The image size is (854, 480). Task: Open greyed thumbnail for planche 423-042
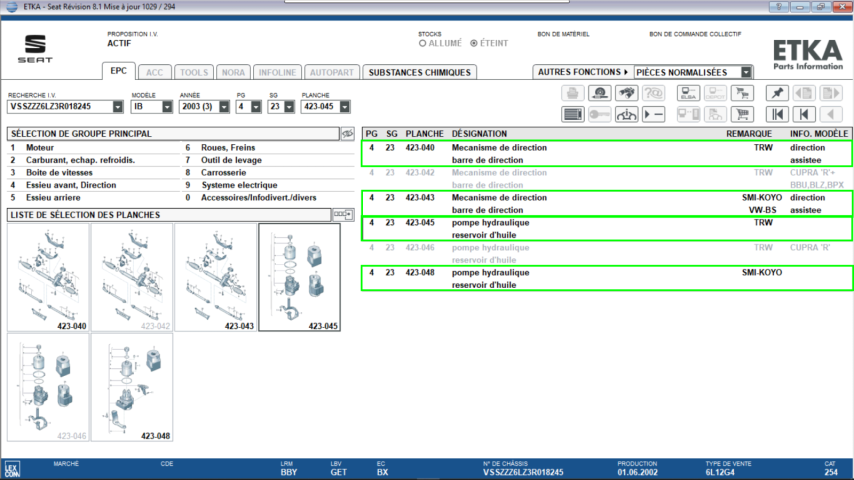pyautogui.click(x=132, y=277)
